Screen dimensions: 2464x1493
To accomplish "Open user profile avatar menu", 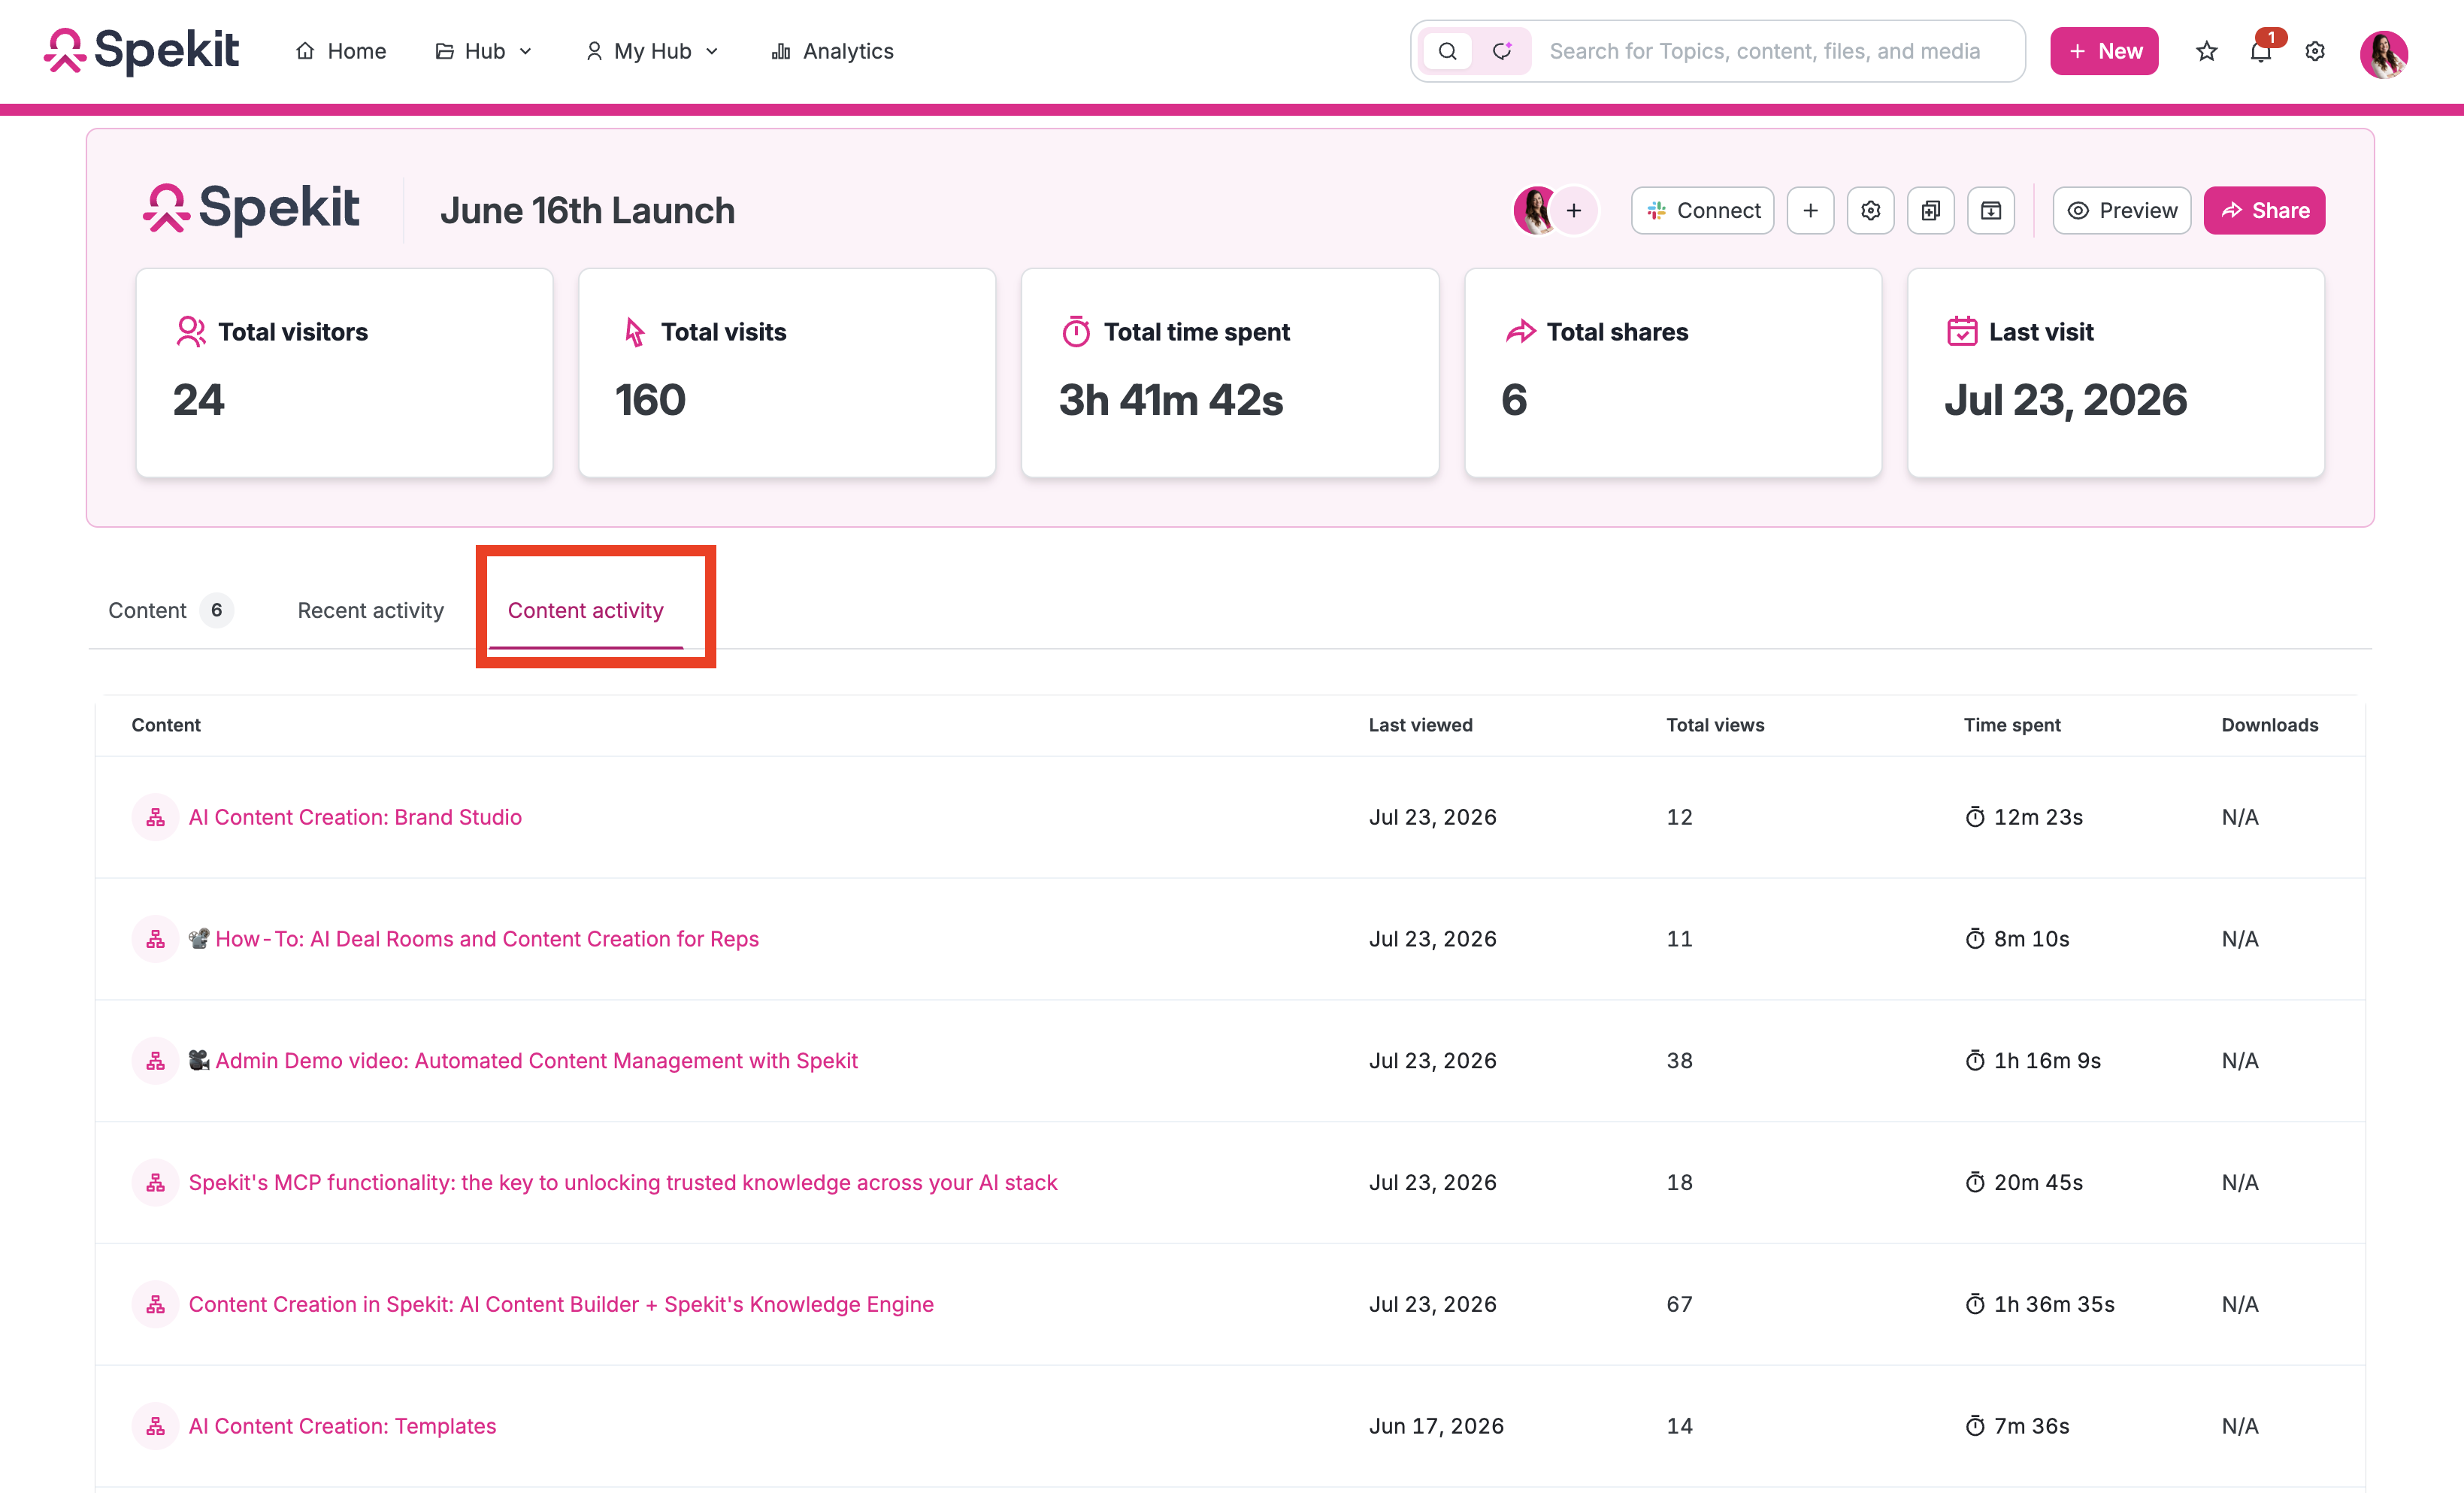I will coord(2384,53).
